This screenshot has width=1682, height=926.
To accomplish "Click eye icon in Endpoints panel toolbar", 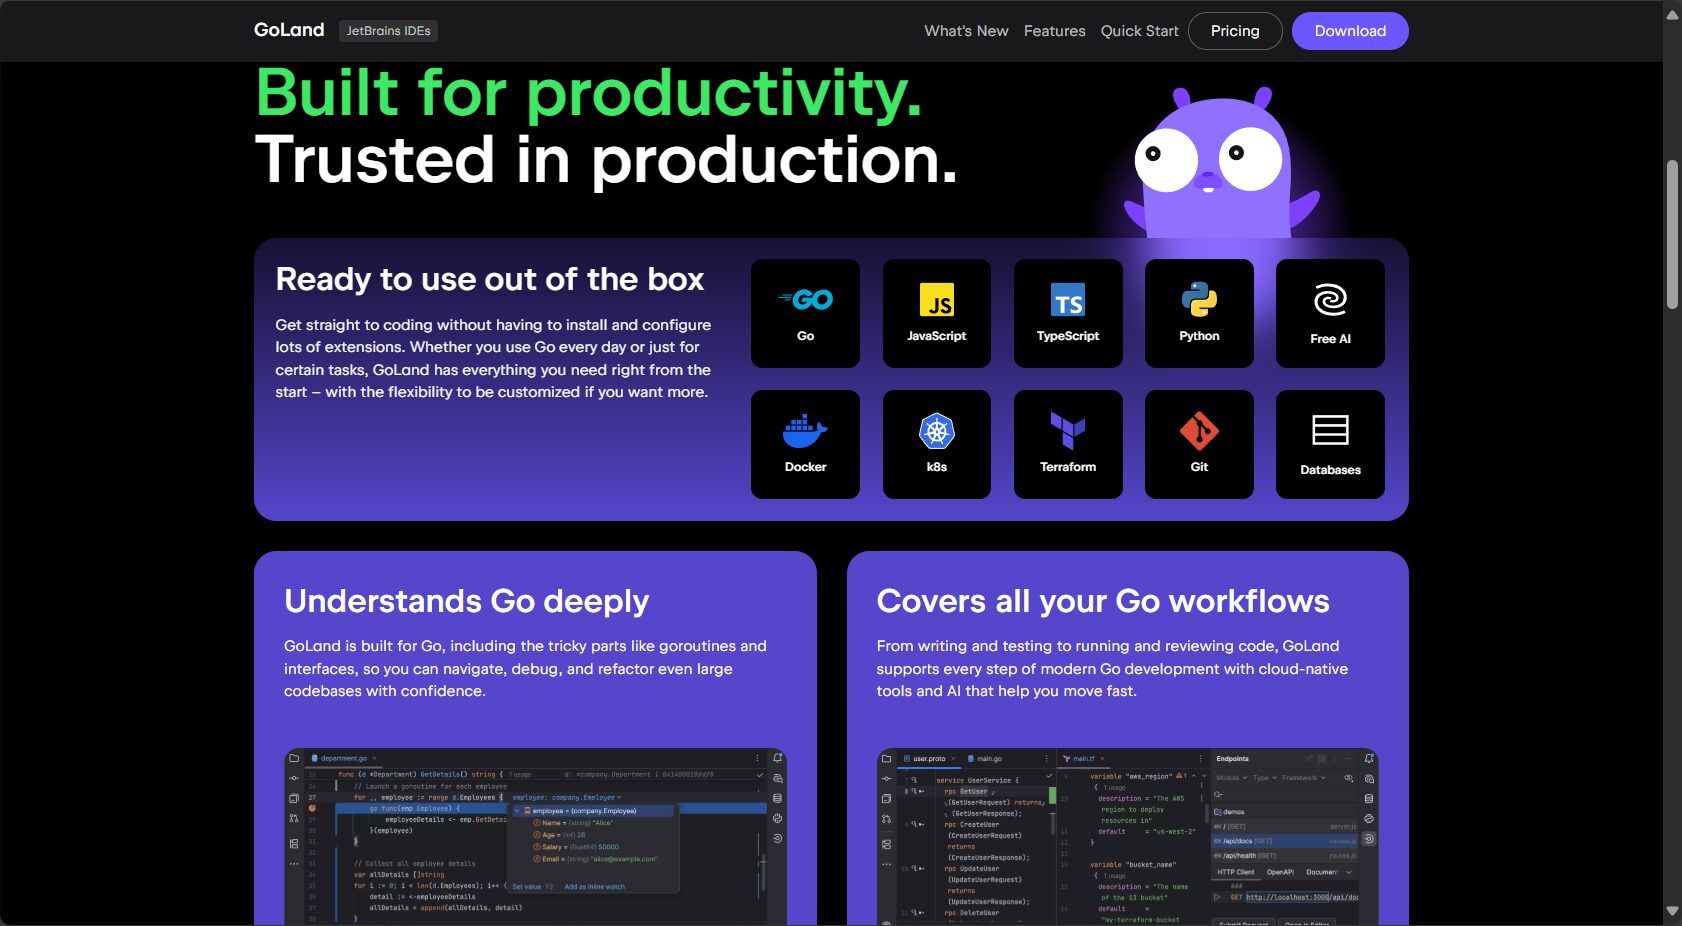I will point(1348,778).
